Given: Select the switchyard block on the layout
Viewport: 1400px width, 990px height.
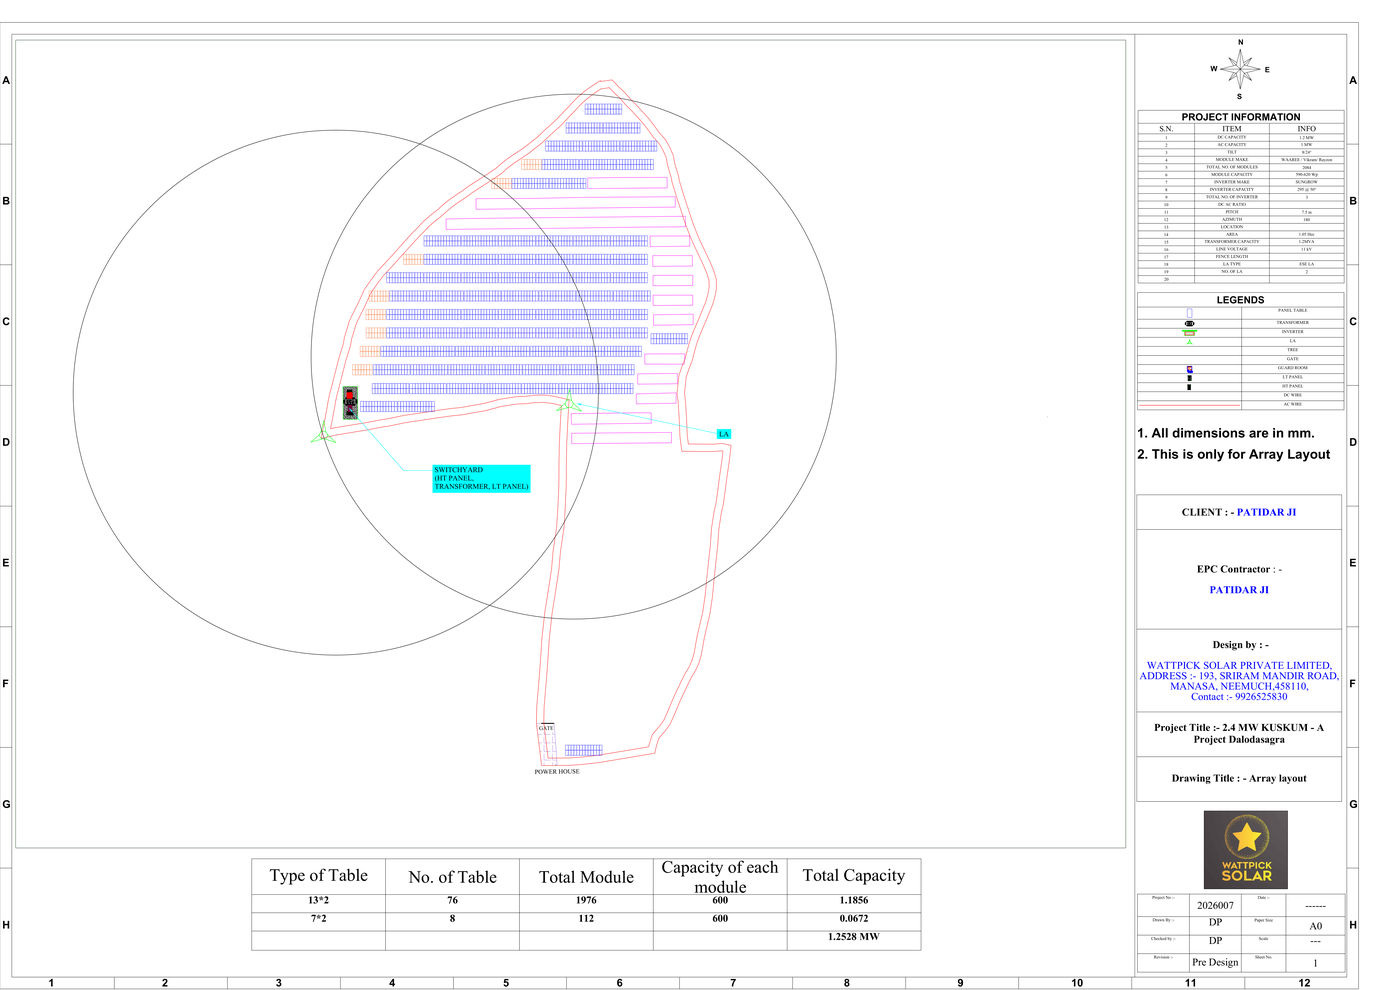Looking at the screenshot, I should point(350,403).
